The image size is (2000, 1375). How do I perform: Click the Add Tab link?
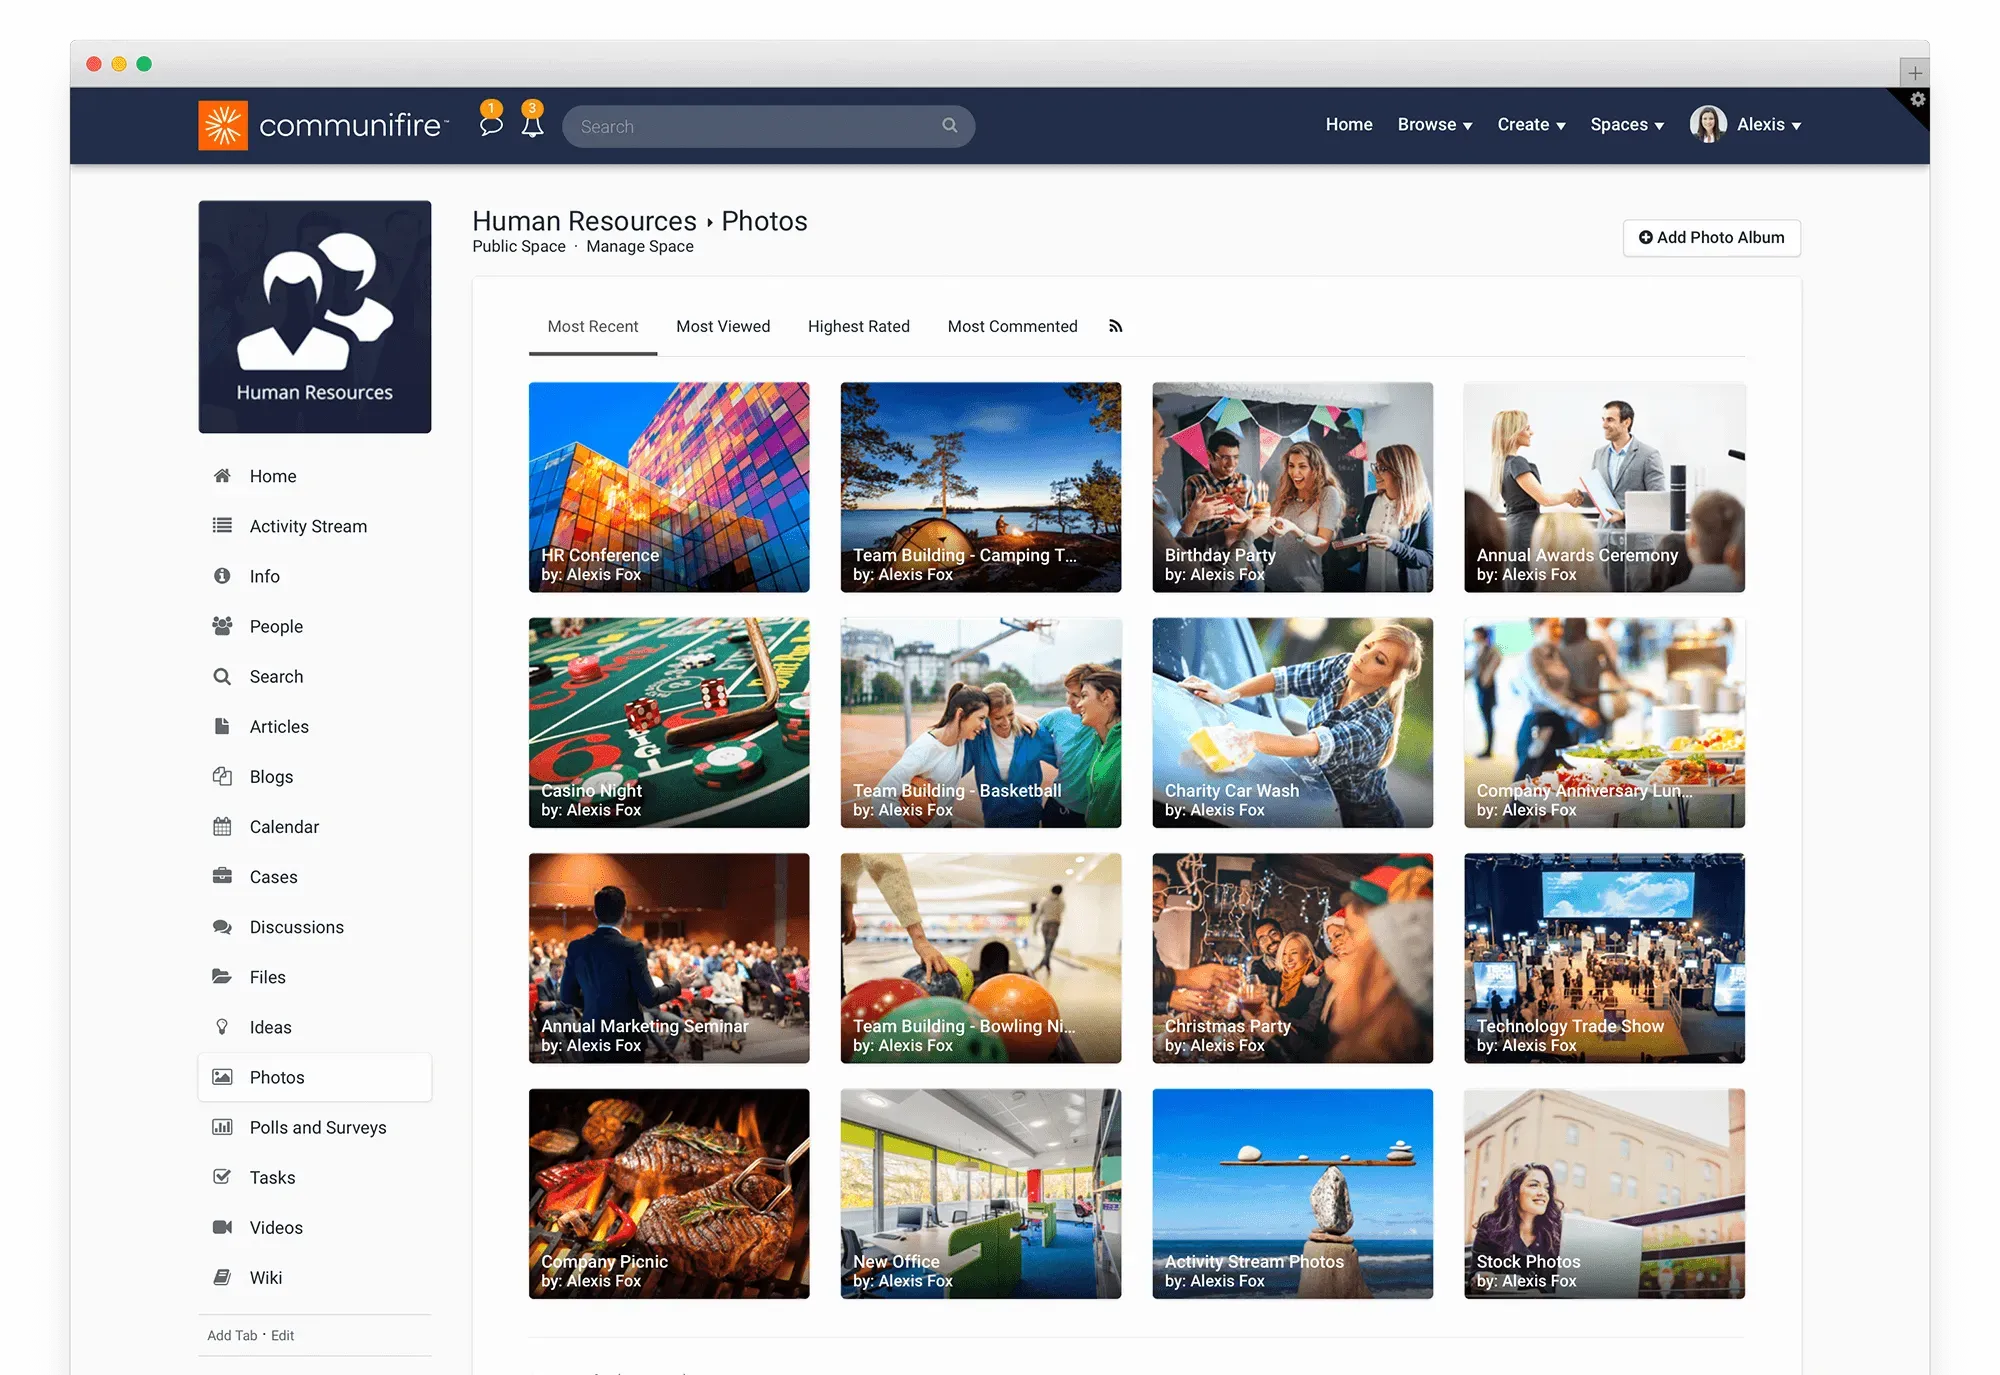coord(232,1336)
